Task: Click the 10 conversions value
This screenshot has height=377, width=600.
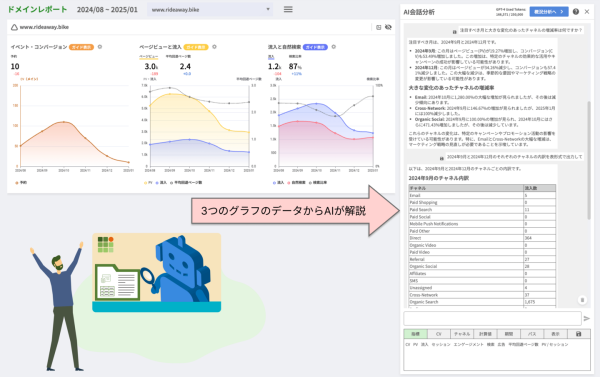Action: point(15,67)
